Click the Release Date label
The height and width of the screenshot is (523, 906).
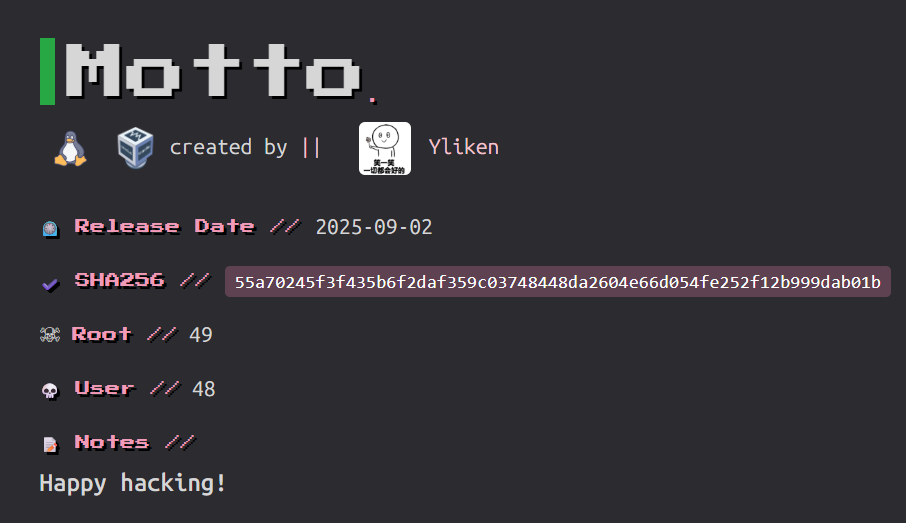click(165, 226)
